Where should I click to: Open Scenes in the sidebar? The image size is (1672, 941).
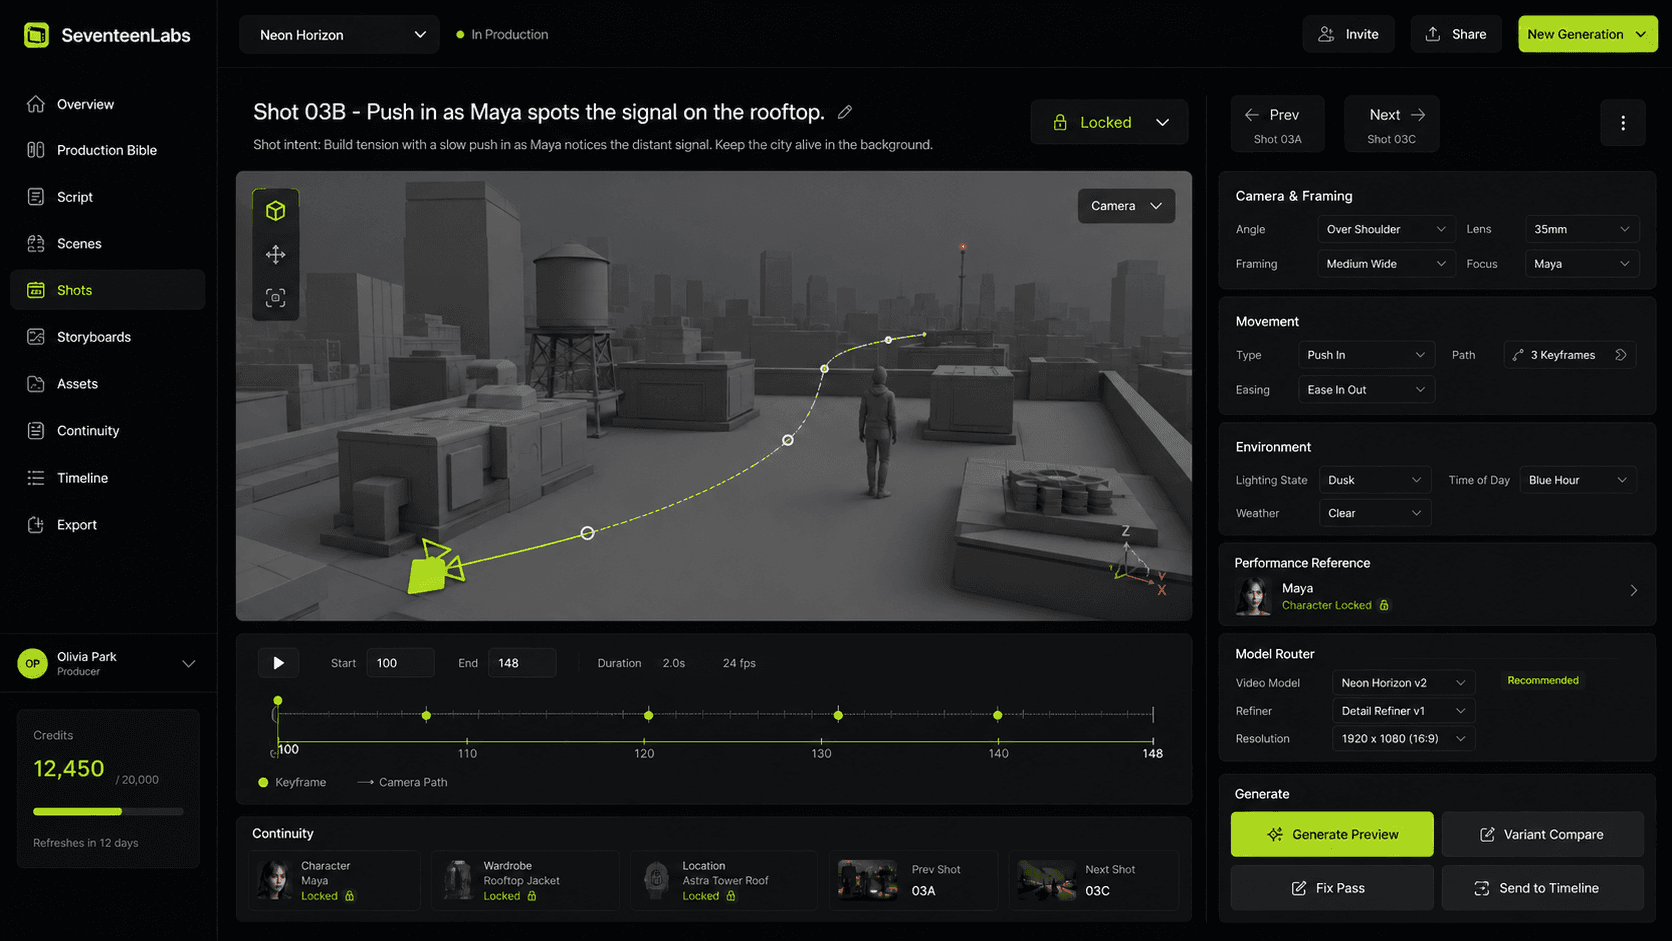coord(108,243)
